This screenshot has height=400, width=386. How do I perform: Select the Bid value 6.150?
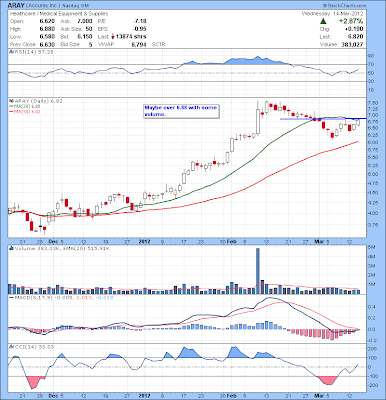coord(84,37)
